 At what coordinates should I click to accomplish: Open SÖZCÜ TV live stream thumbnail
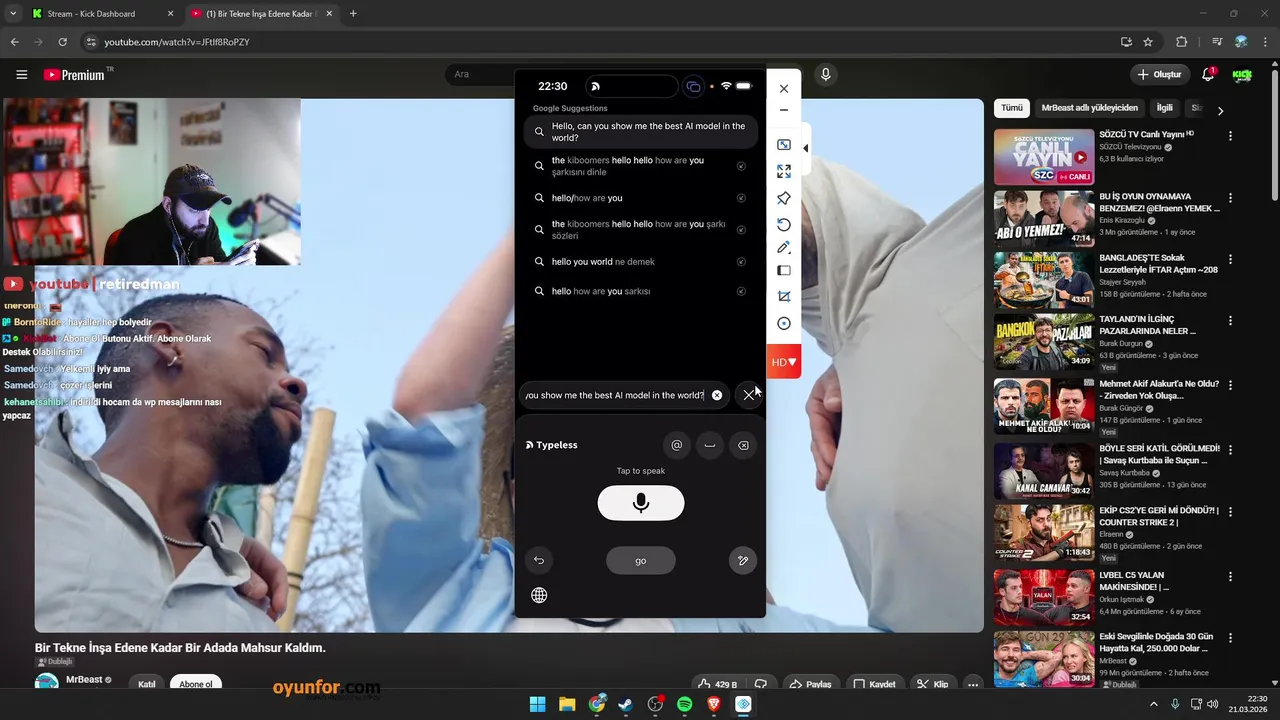click(1043, 157)
